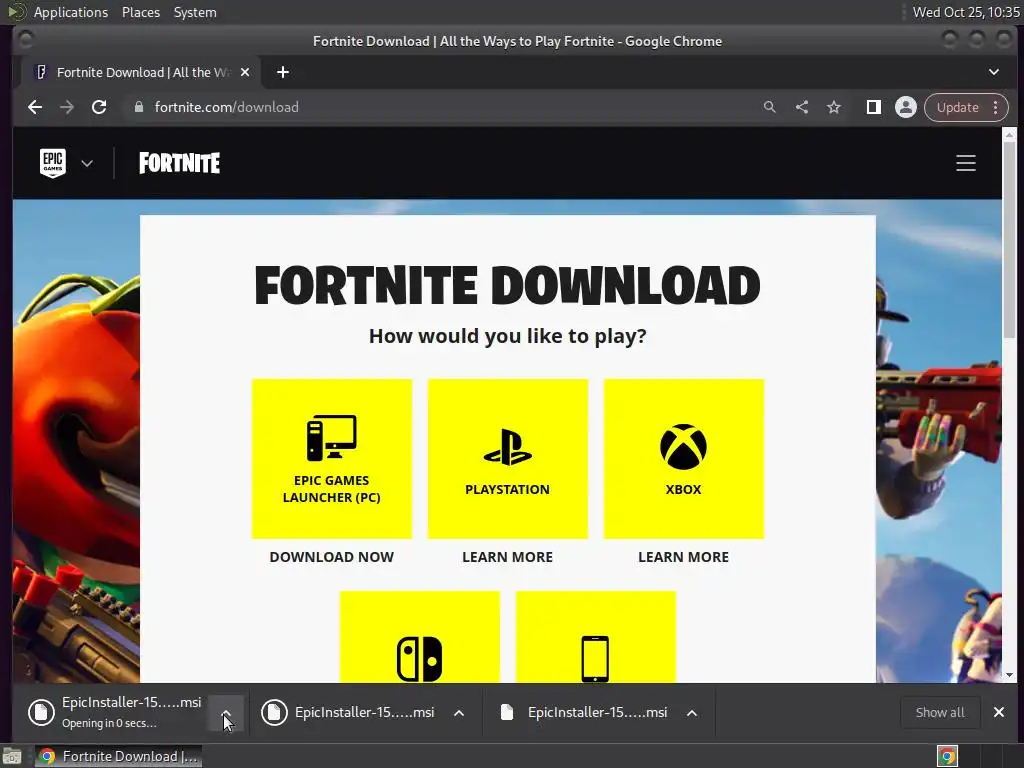Screen dimensions: 1024x768
Task: Open the Chrome profile avatar
Action: coord(905,107)
